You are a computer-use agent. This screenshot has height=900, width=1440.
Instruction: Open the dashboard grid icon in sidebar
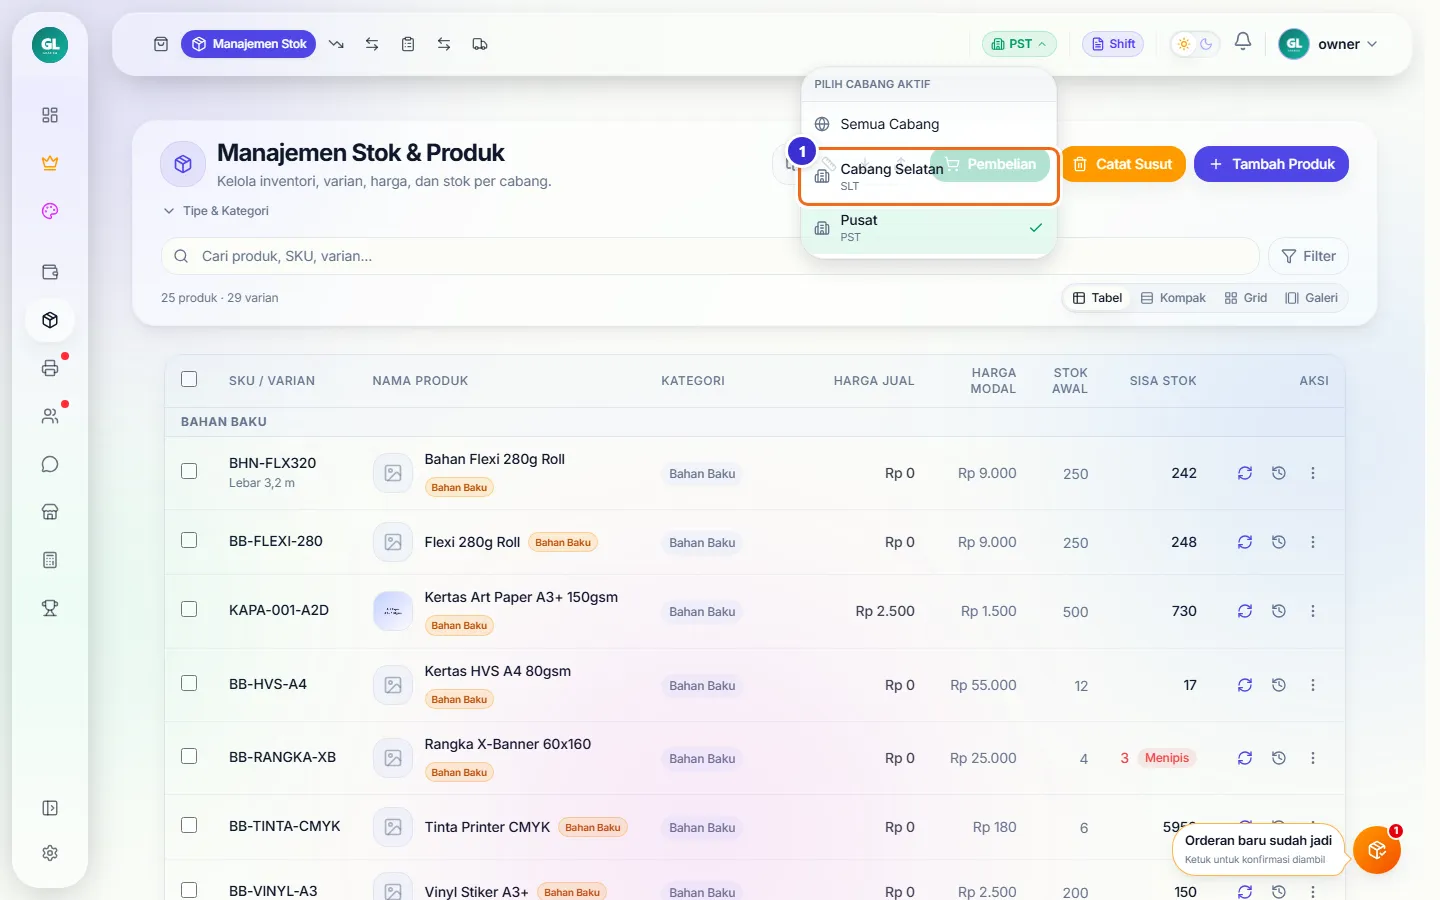[x=50, y=115]
